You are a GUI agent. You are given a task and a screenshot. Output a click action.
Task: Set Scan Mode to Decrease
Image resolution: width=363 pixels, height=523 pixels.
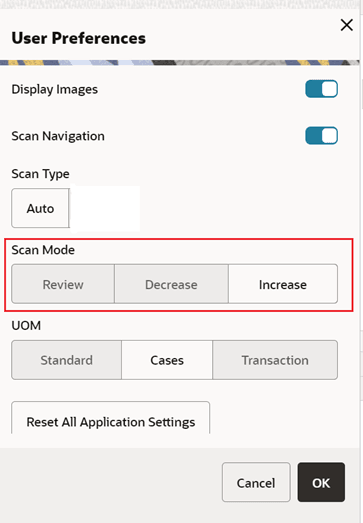pos(171,284)
